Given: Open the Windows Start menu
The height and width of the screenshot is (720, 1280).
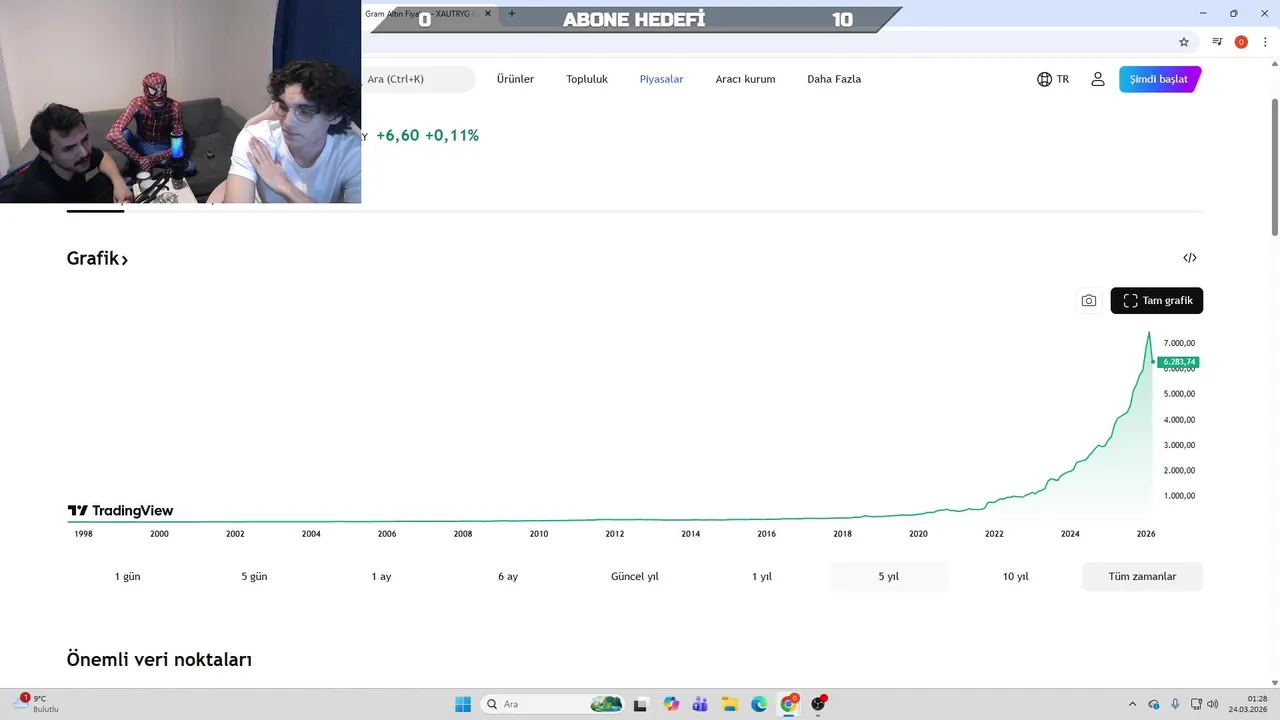Looking at the screenshot, I should tap(463, 704).
